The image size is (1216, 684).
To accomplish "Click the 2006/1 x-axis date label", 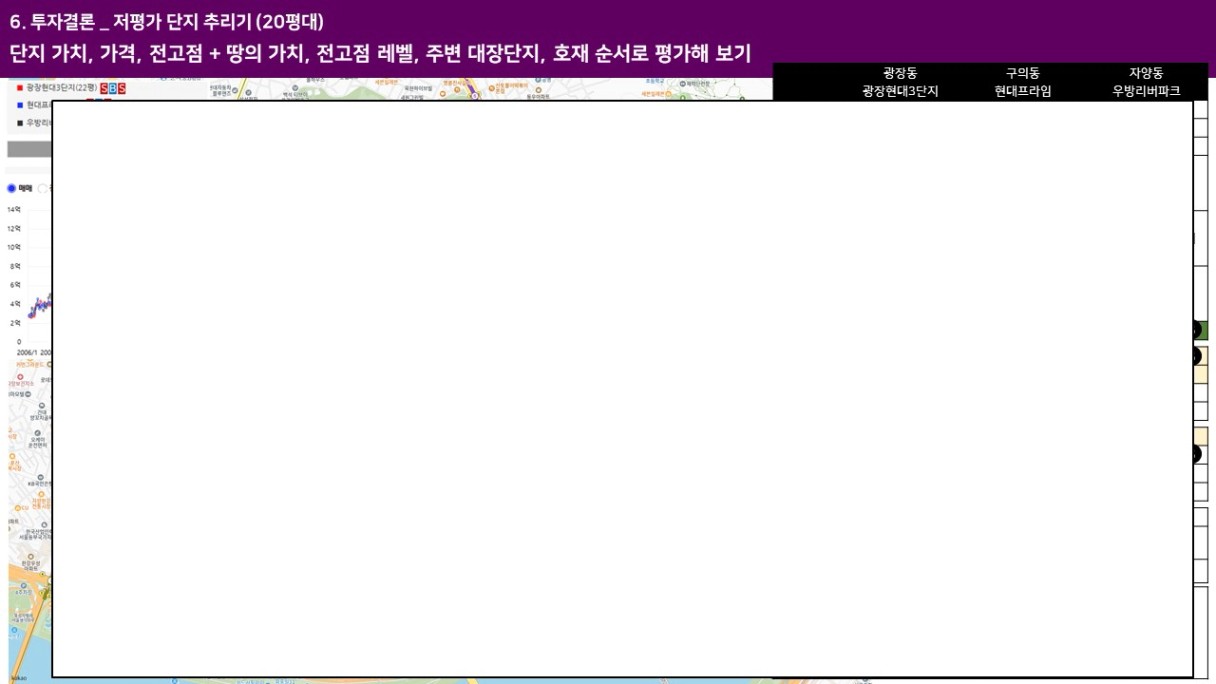I will (25, 352).
